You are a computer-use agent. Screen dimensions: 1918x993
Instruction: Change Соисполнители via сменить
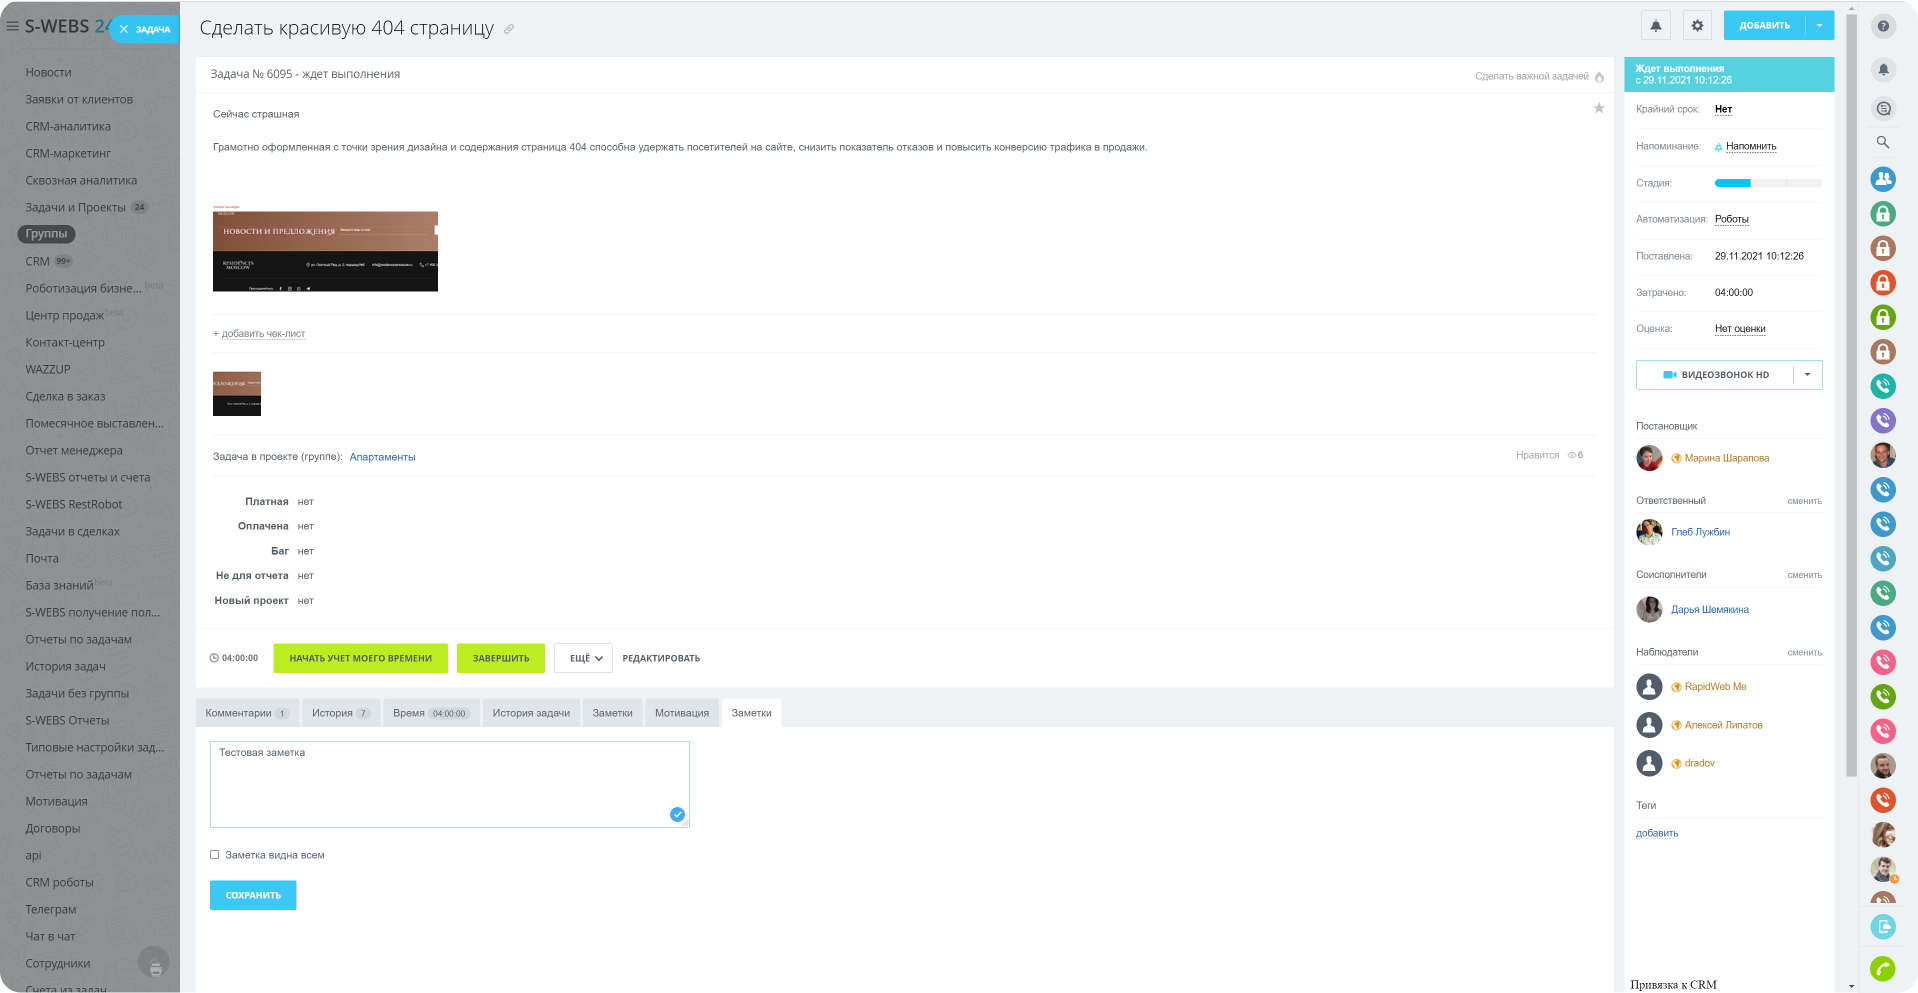tap(1805, 575)
